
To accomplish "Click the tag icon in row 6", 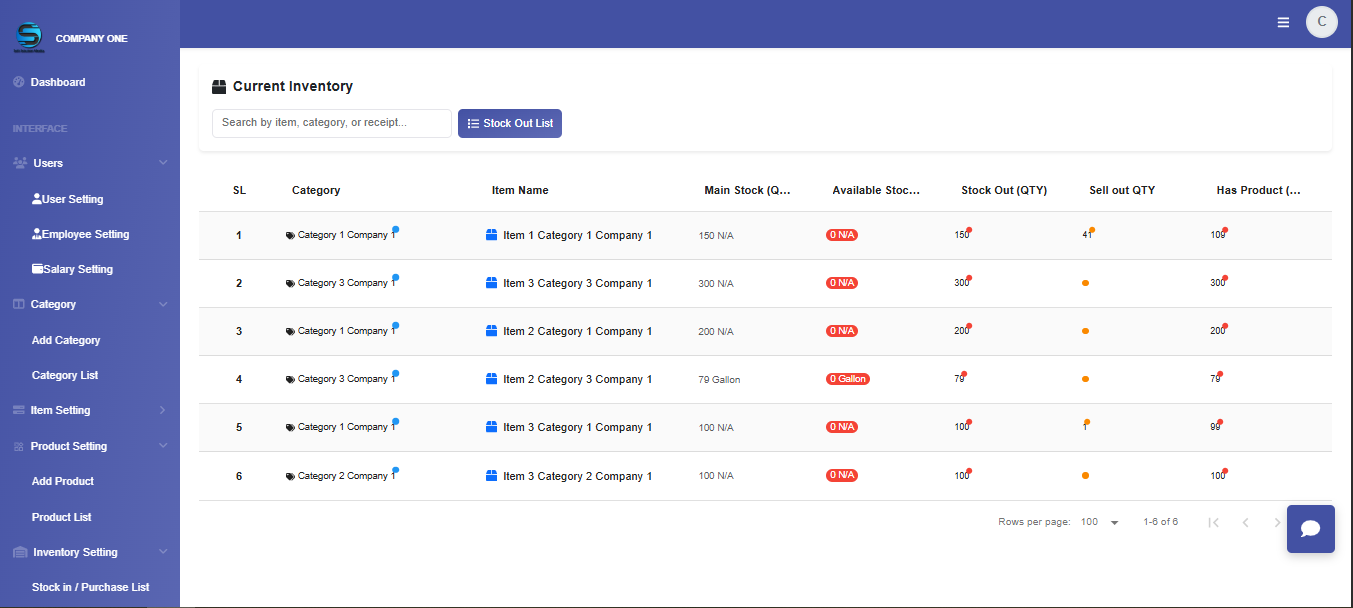I will (x=290, y=477).
